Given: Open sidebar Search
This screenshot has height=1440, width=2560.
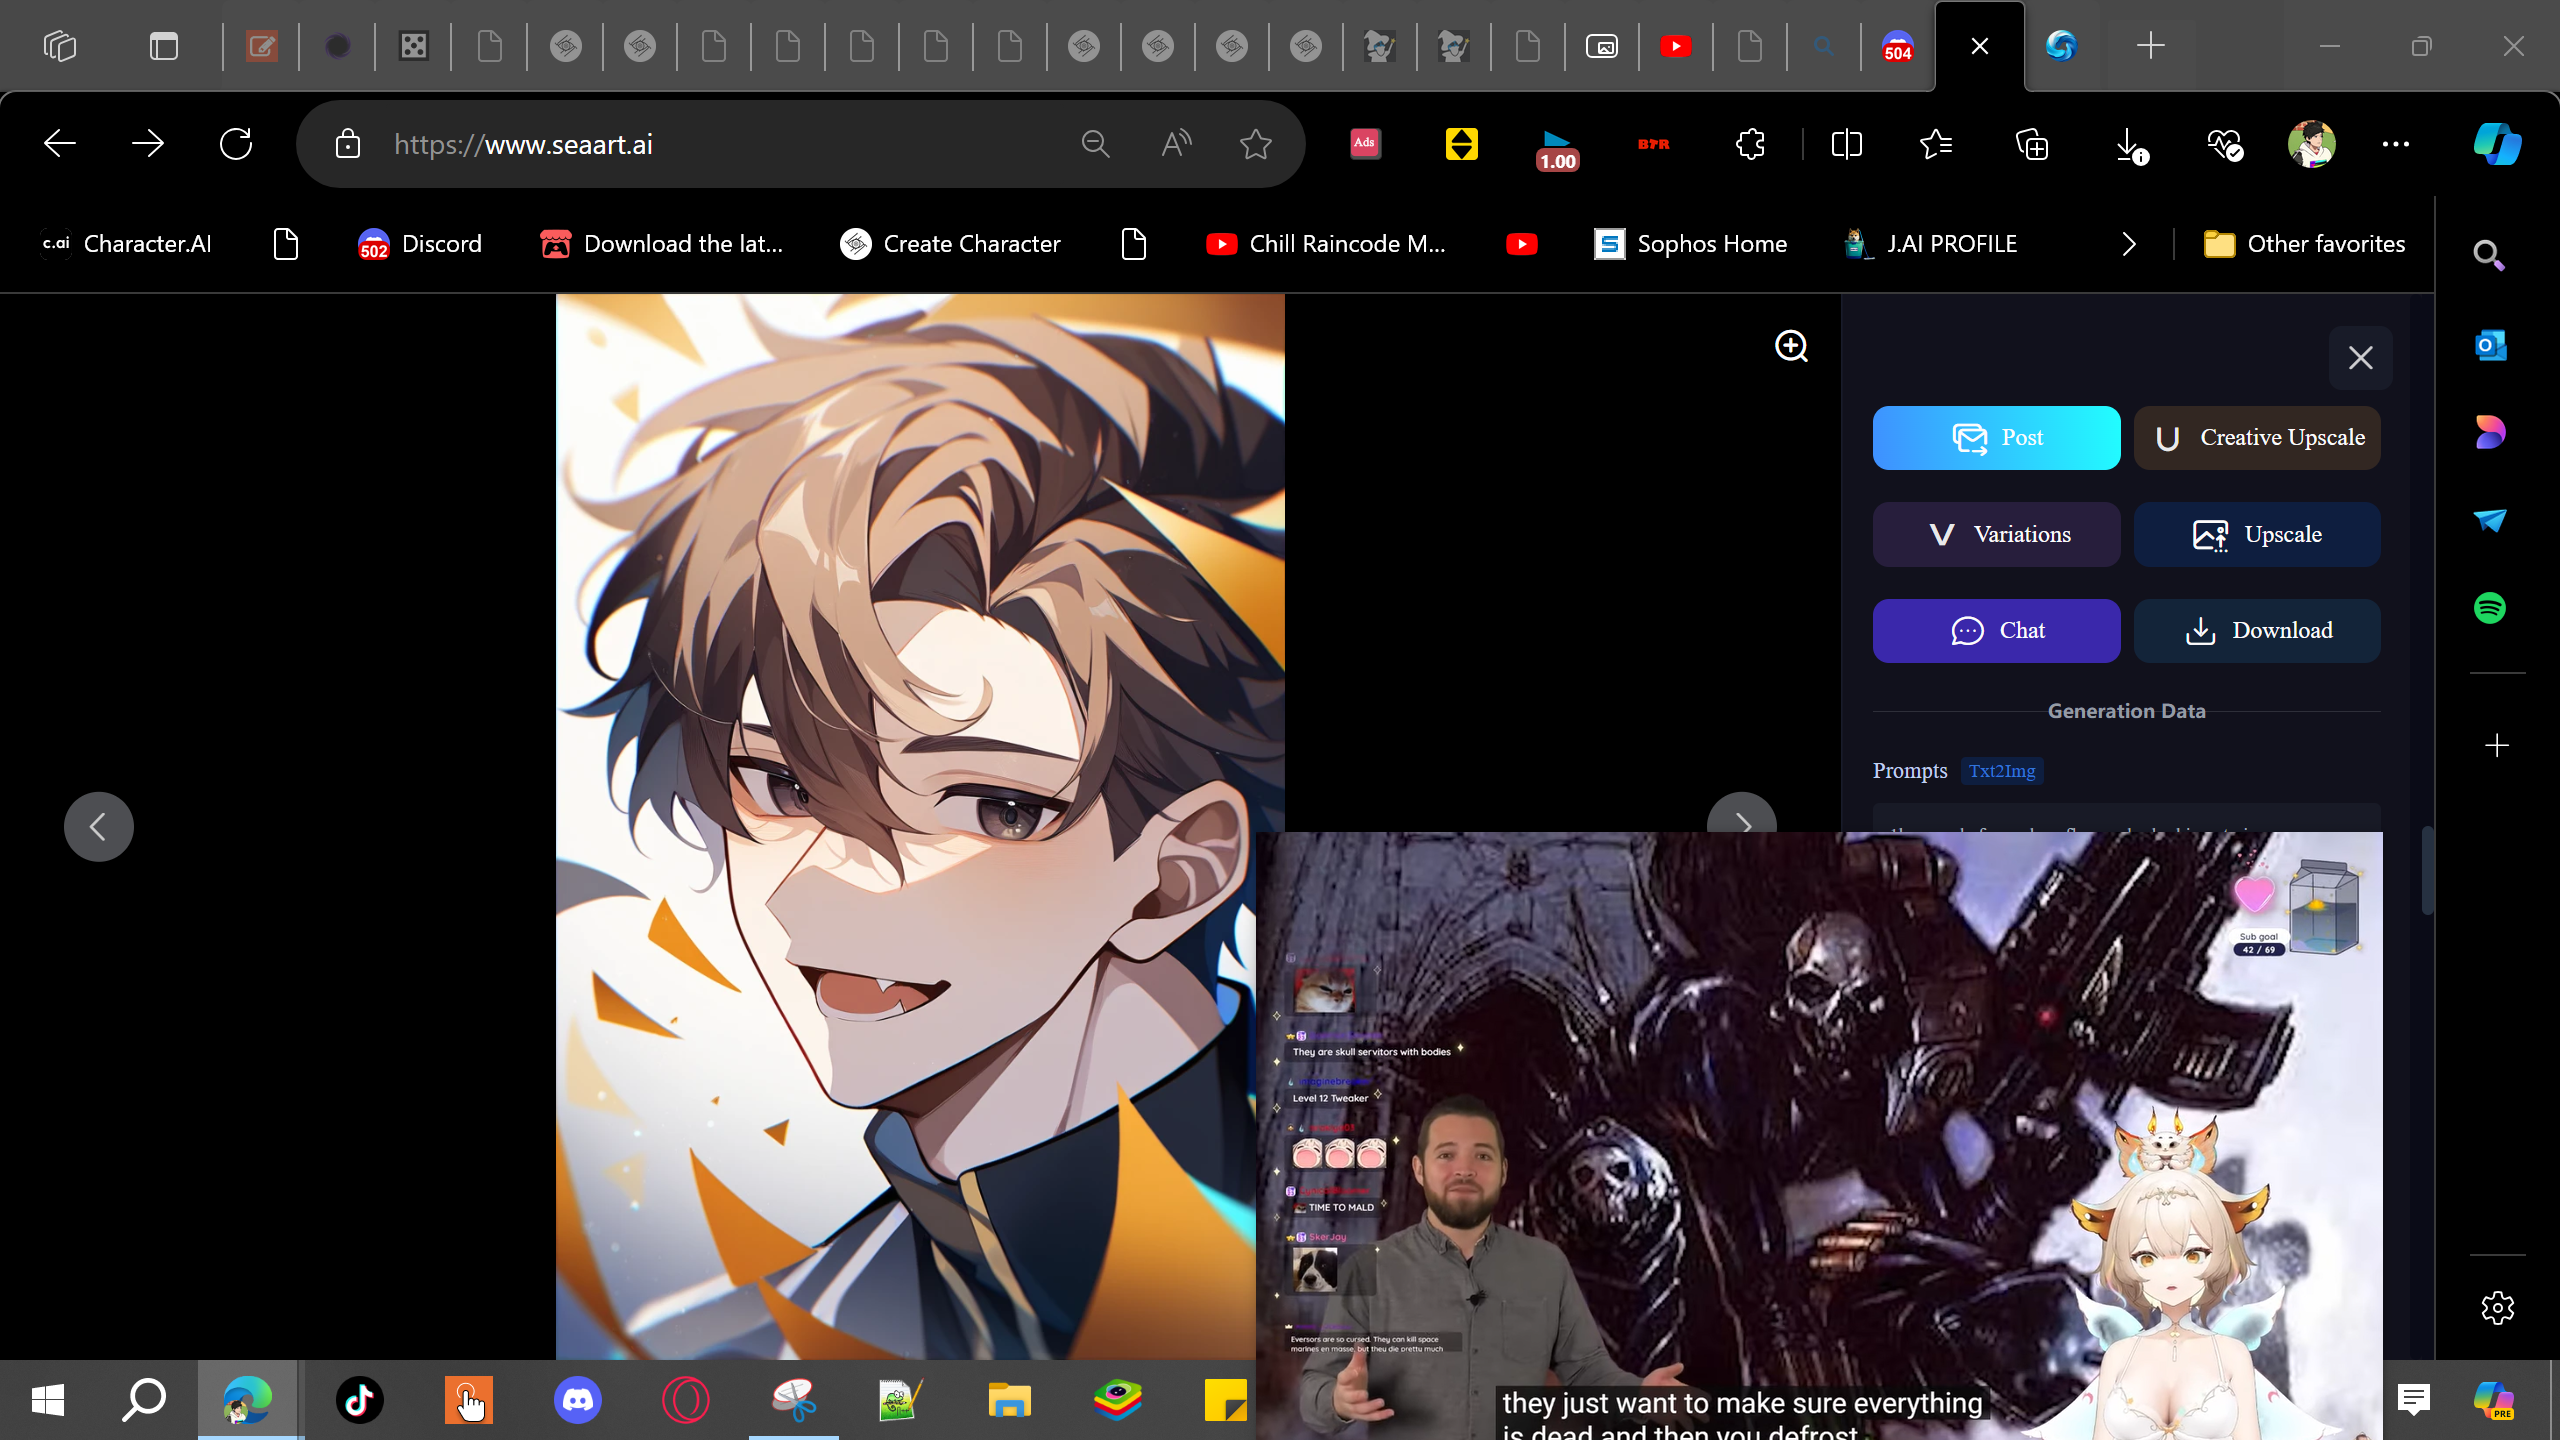Looking at the screenshot, I should tap(2489, 256).
